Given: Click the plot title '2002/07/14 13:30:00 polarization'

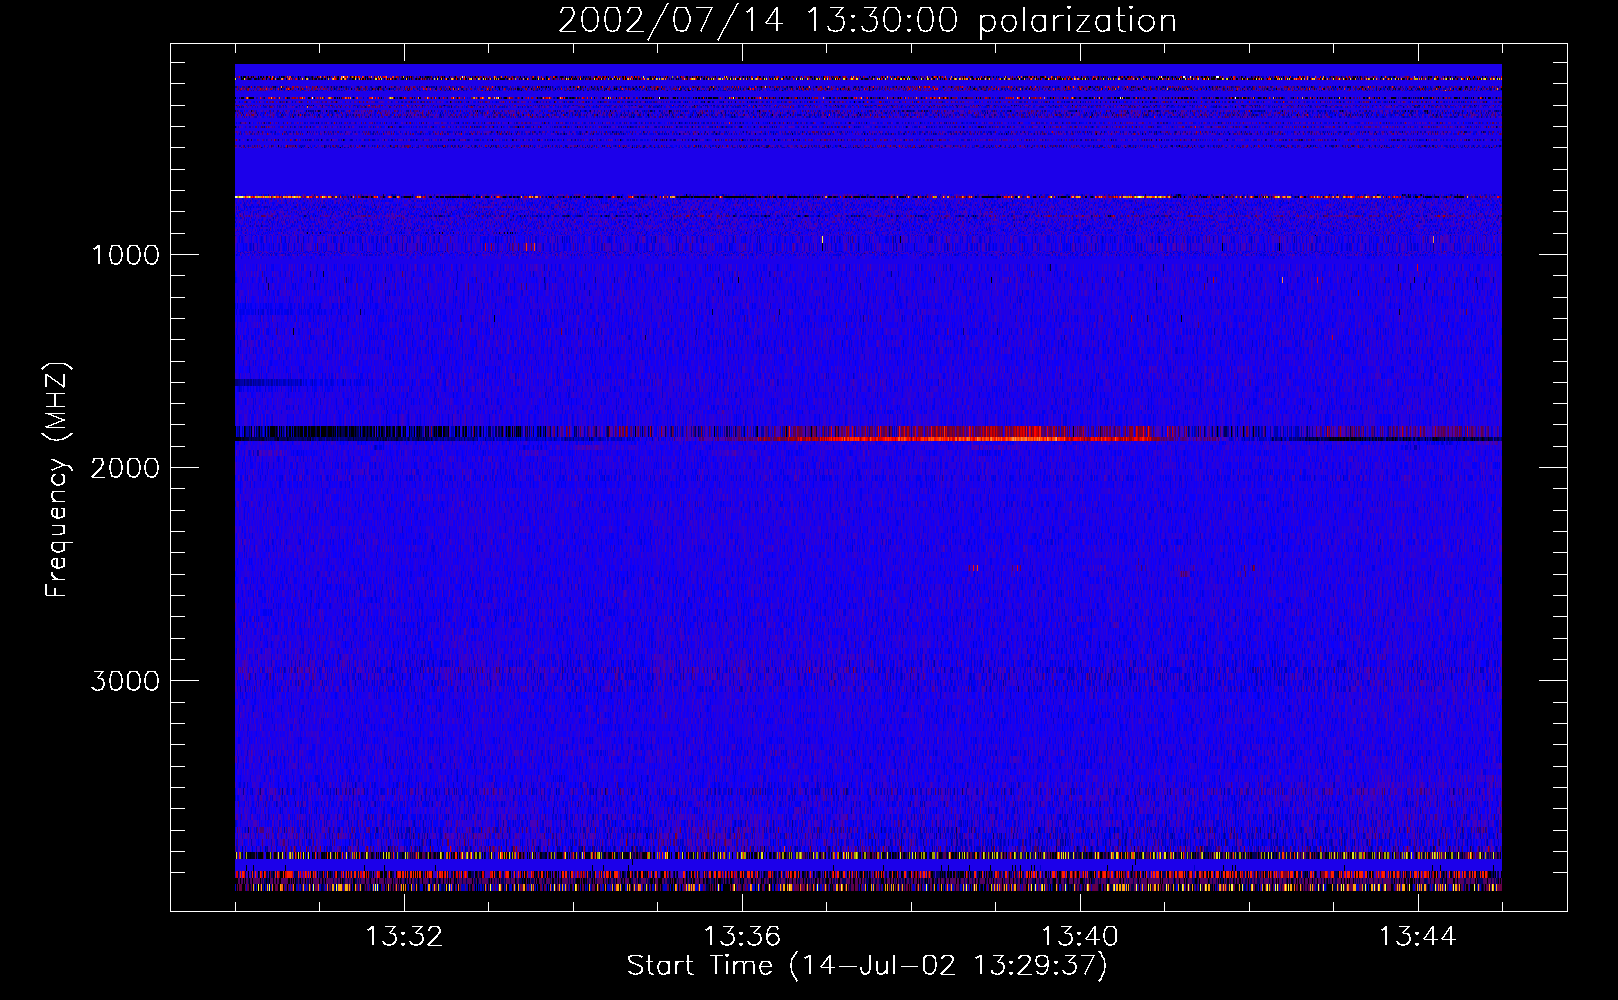Looking at the screenshot, I should pyautogui.click(x=867, y=20).
